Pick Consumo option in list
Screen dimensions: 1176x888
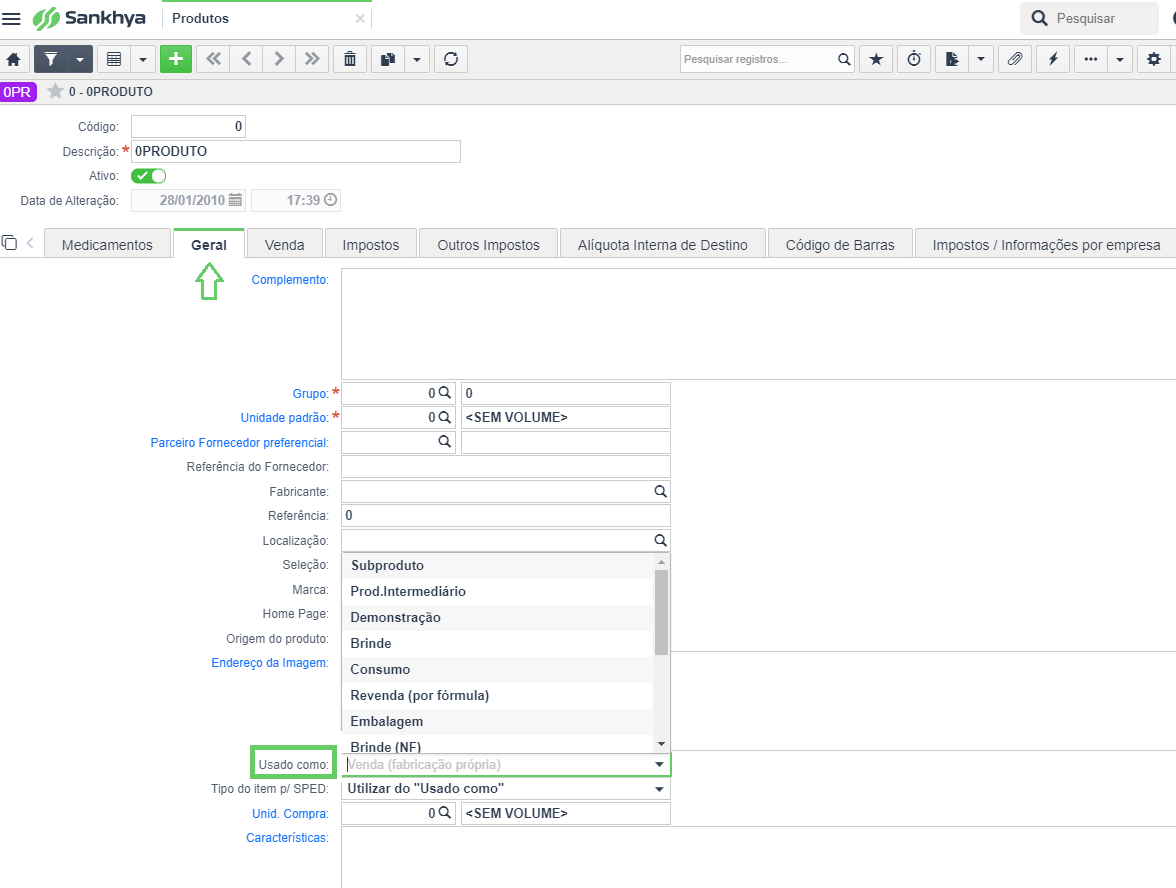click(x=498, y=670)
